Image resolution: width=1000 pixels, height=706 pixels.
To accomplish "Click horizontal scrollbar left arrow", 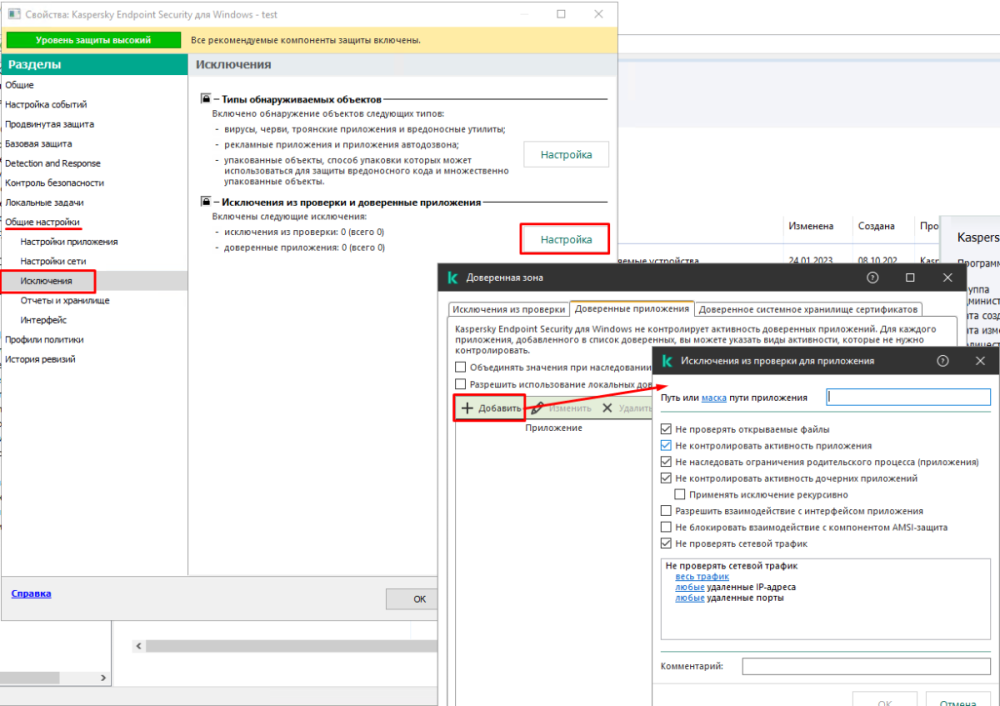I will pyautogui.click(x=138, y=646).
